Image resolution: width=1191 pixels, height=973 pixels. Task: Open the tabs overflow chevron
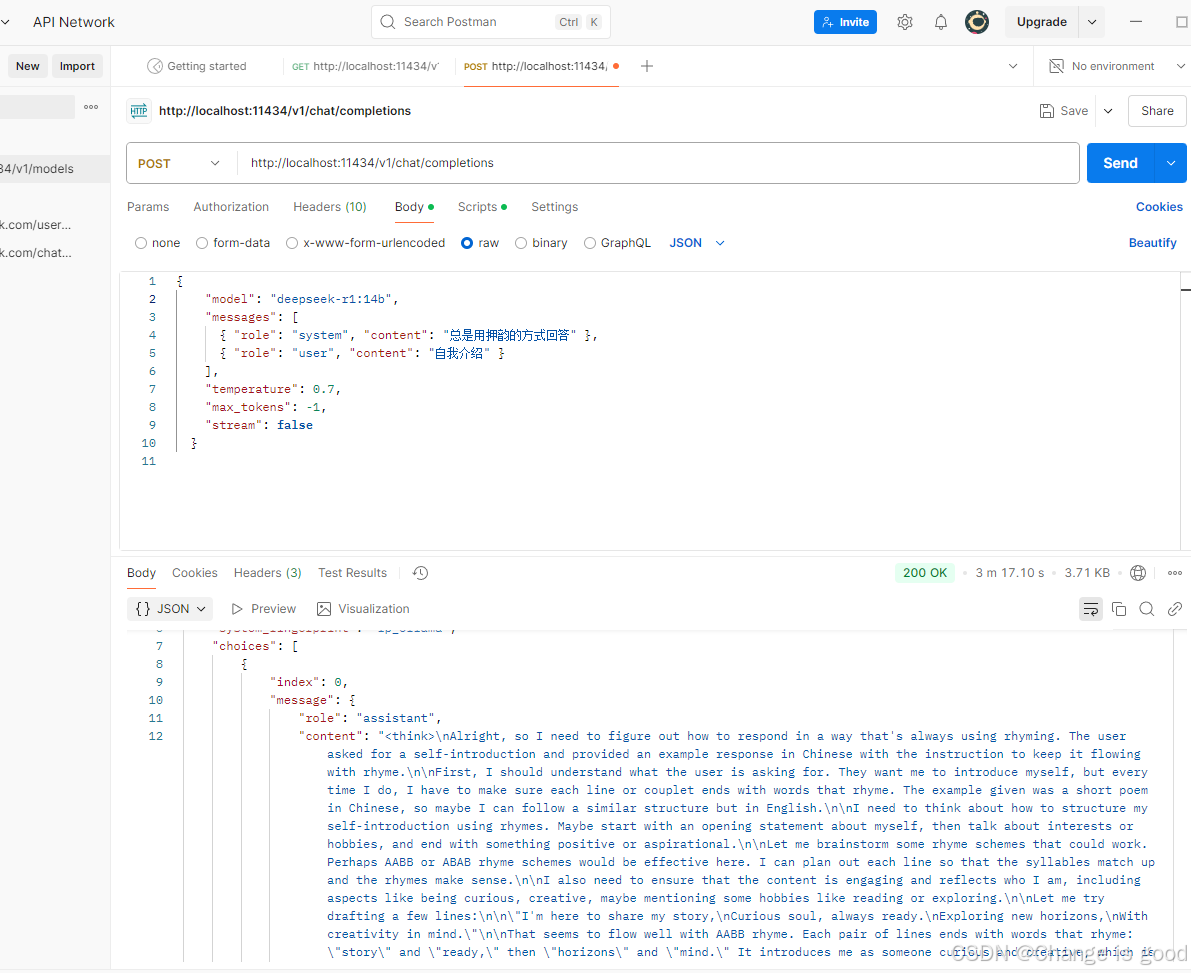(x=1013, y=66)
